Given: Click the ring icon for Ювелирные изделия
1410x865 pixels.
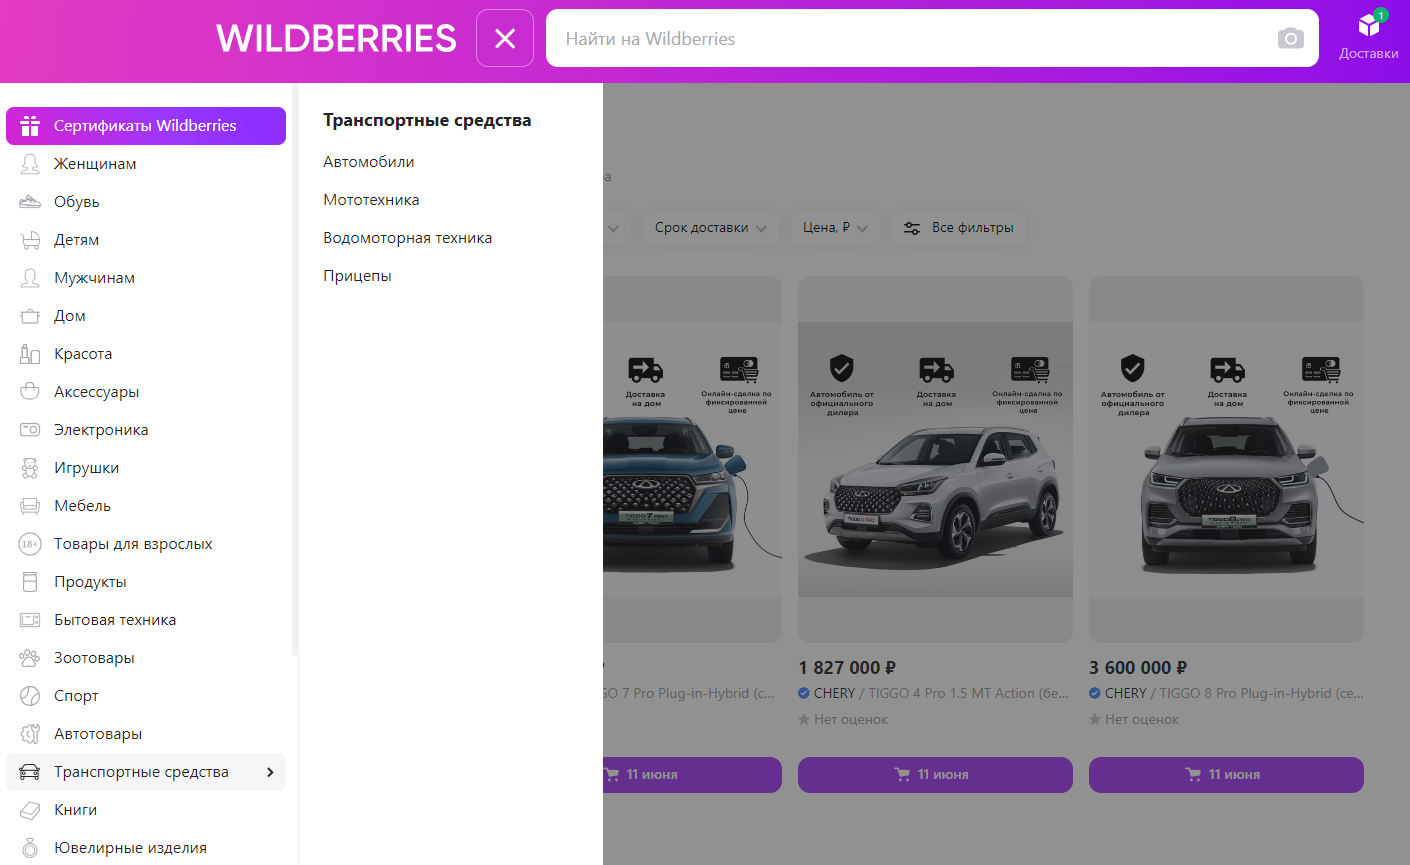Looking at the screenshot, I should (x=30, y=848).
